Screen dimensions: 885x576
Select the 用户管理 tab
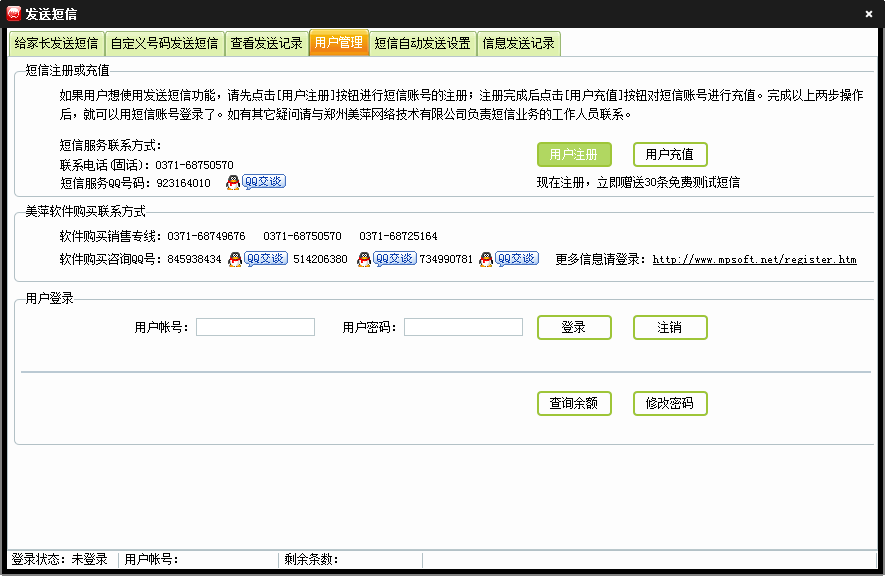point(338,44)
